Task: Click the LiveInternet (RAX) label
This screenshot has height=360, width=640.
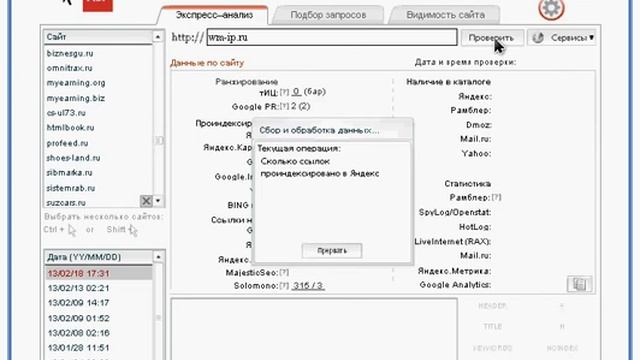Action: pos(453,242)
